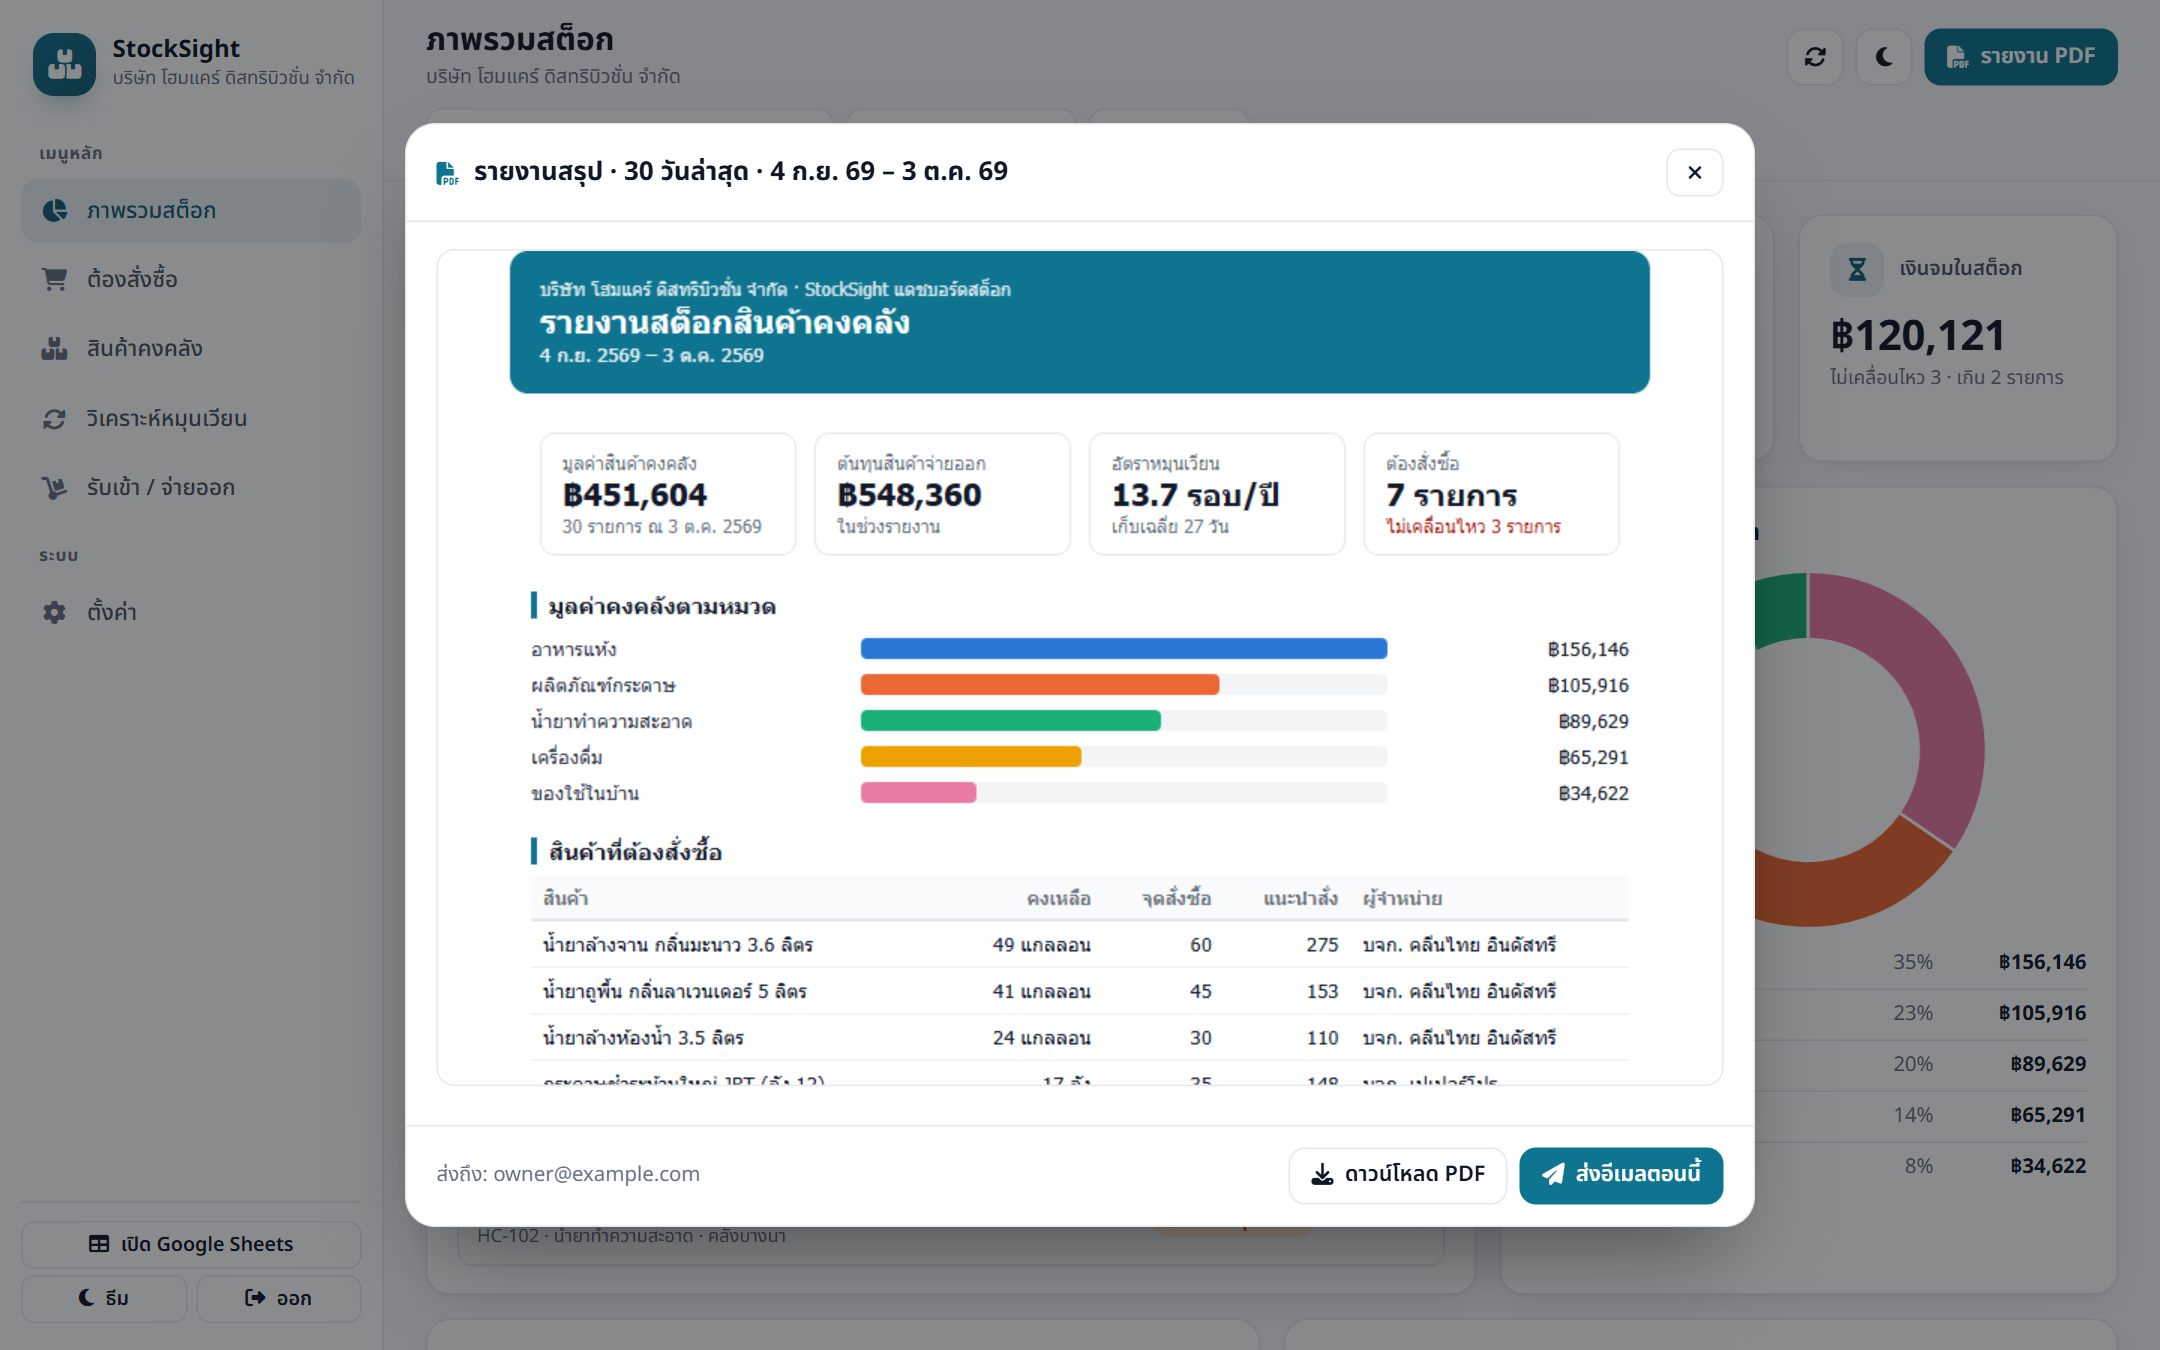This screenshot has width=2160, height=1350.
Task: Click the น้ำยาล้างจาน กลิ่นมะนาว 3.6 ลิตร row
Action: 1079,945
